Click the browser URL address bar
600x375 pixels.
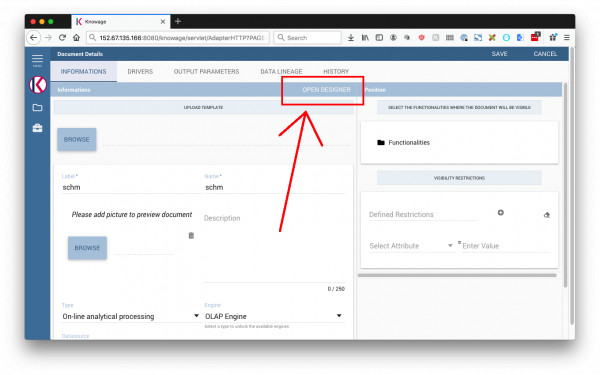178,38
